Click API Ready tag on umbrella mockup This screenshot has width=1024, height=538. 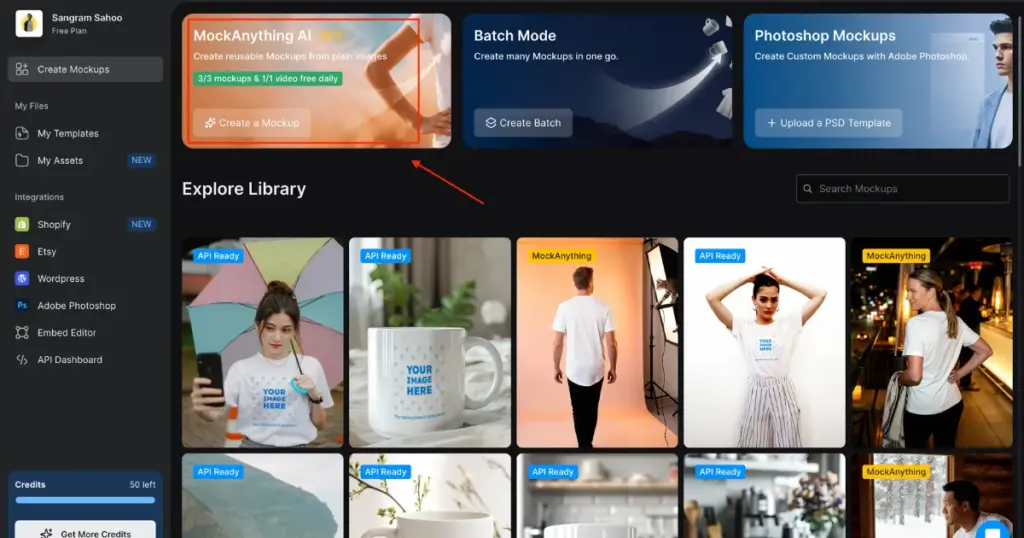tap(218, 256)
